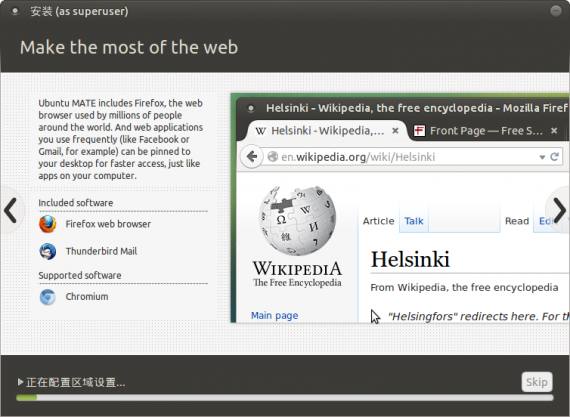Screen dimensions: 570x417
Task: Switch to Helsinki - Wikipedia tab
Action: coord(327,131)
